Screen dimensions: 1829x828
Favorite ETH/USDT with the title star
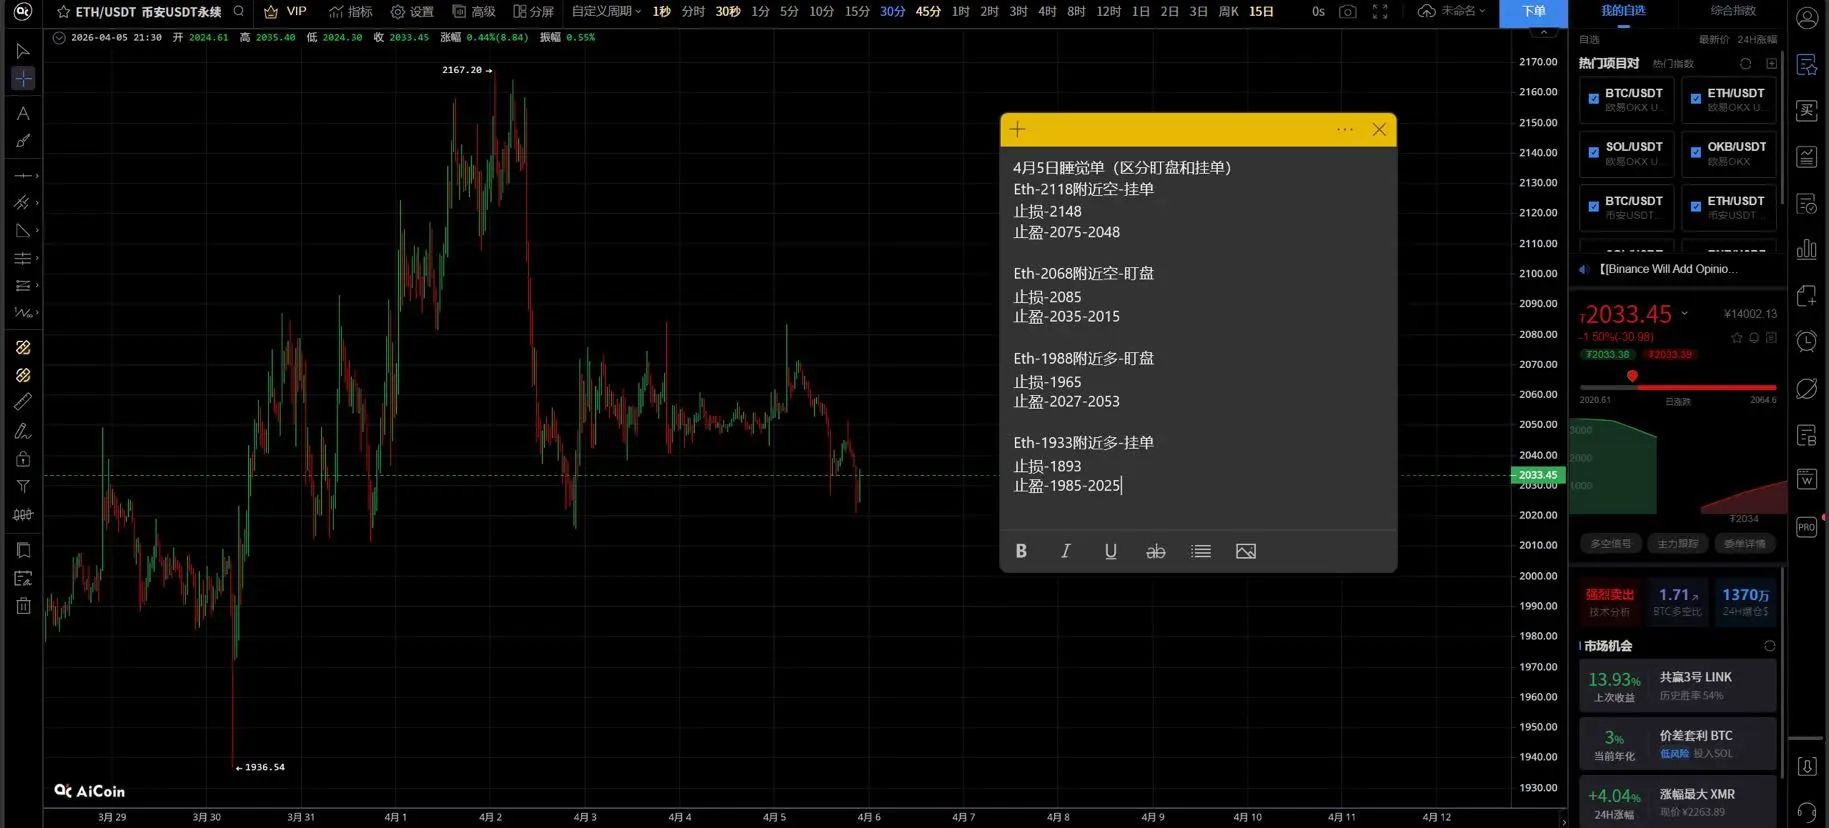[64, 12]
